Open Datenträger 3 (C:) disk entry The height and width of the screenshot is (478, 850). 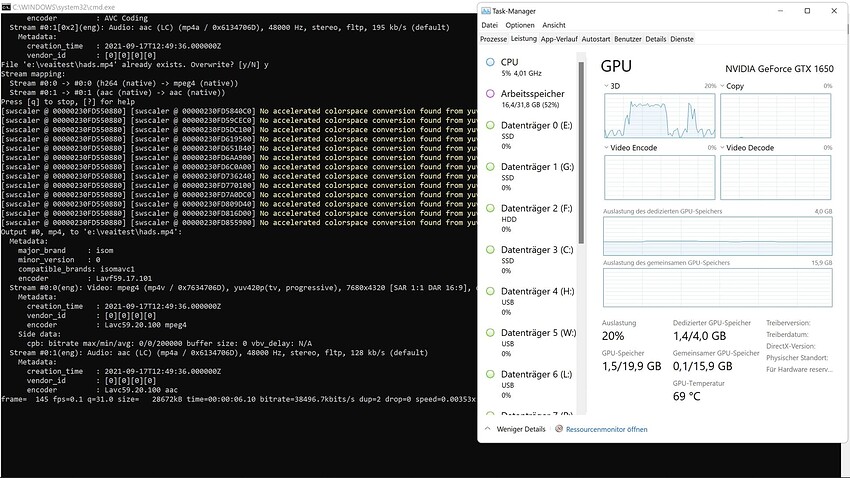tap(530, 260)
